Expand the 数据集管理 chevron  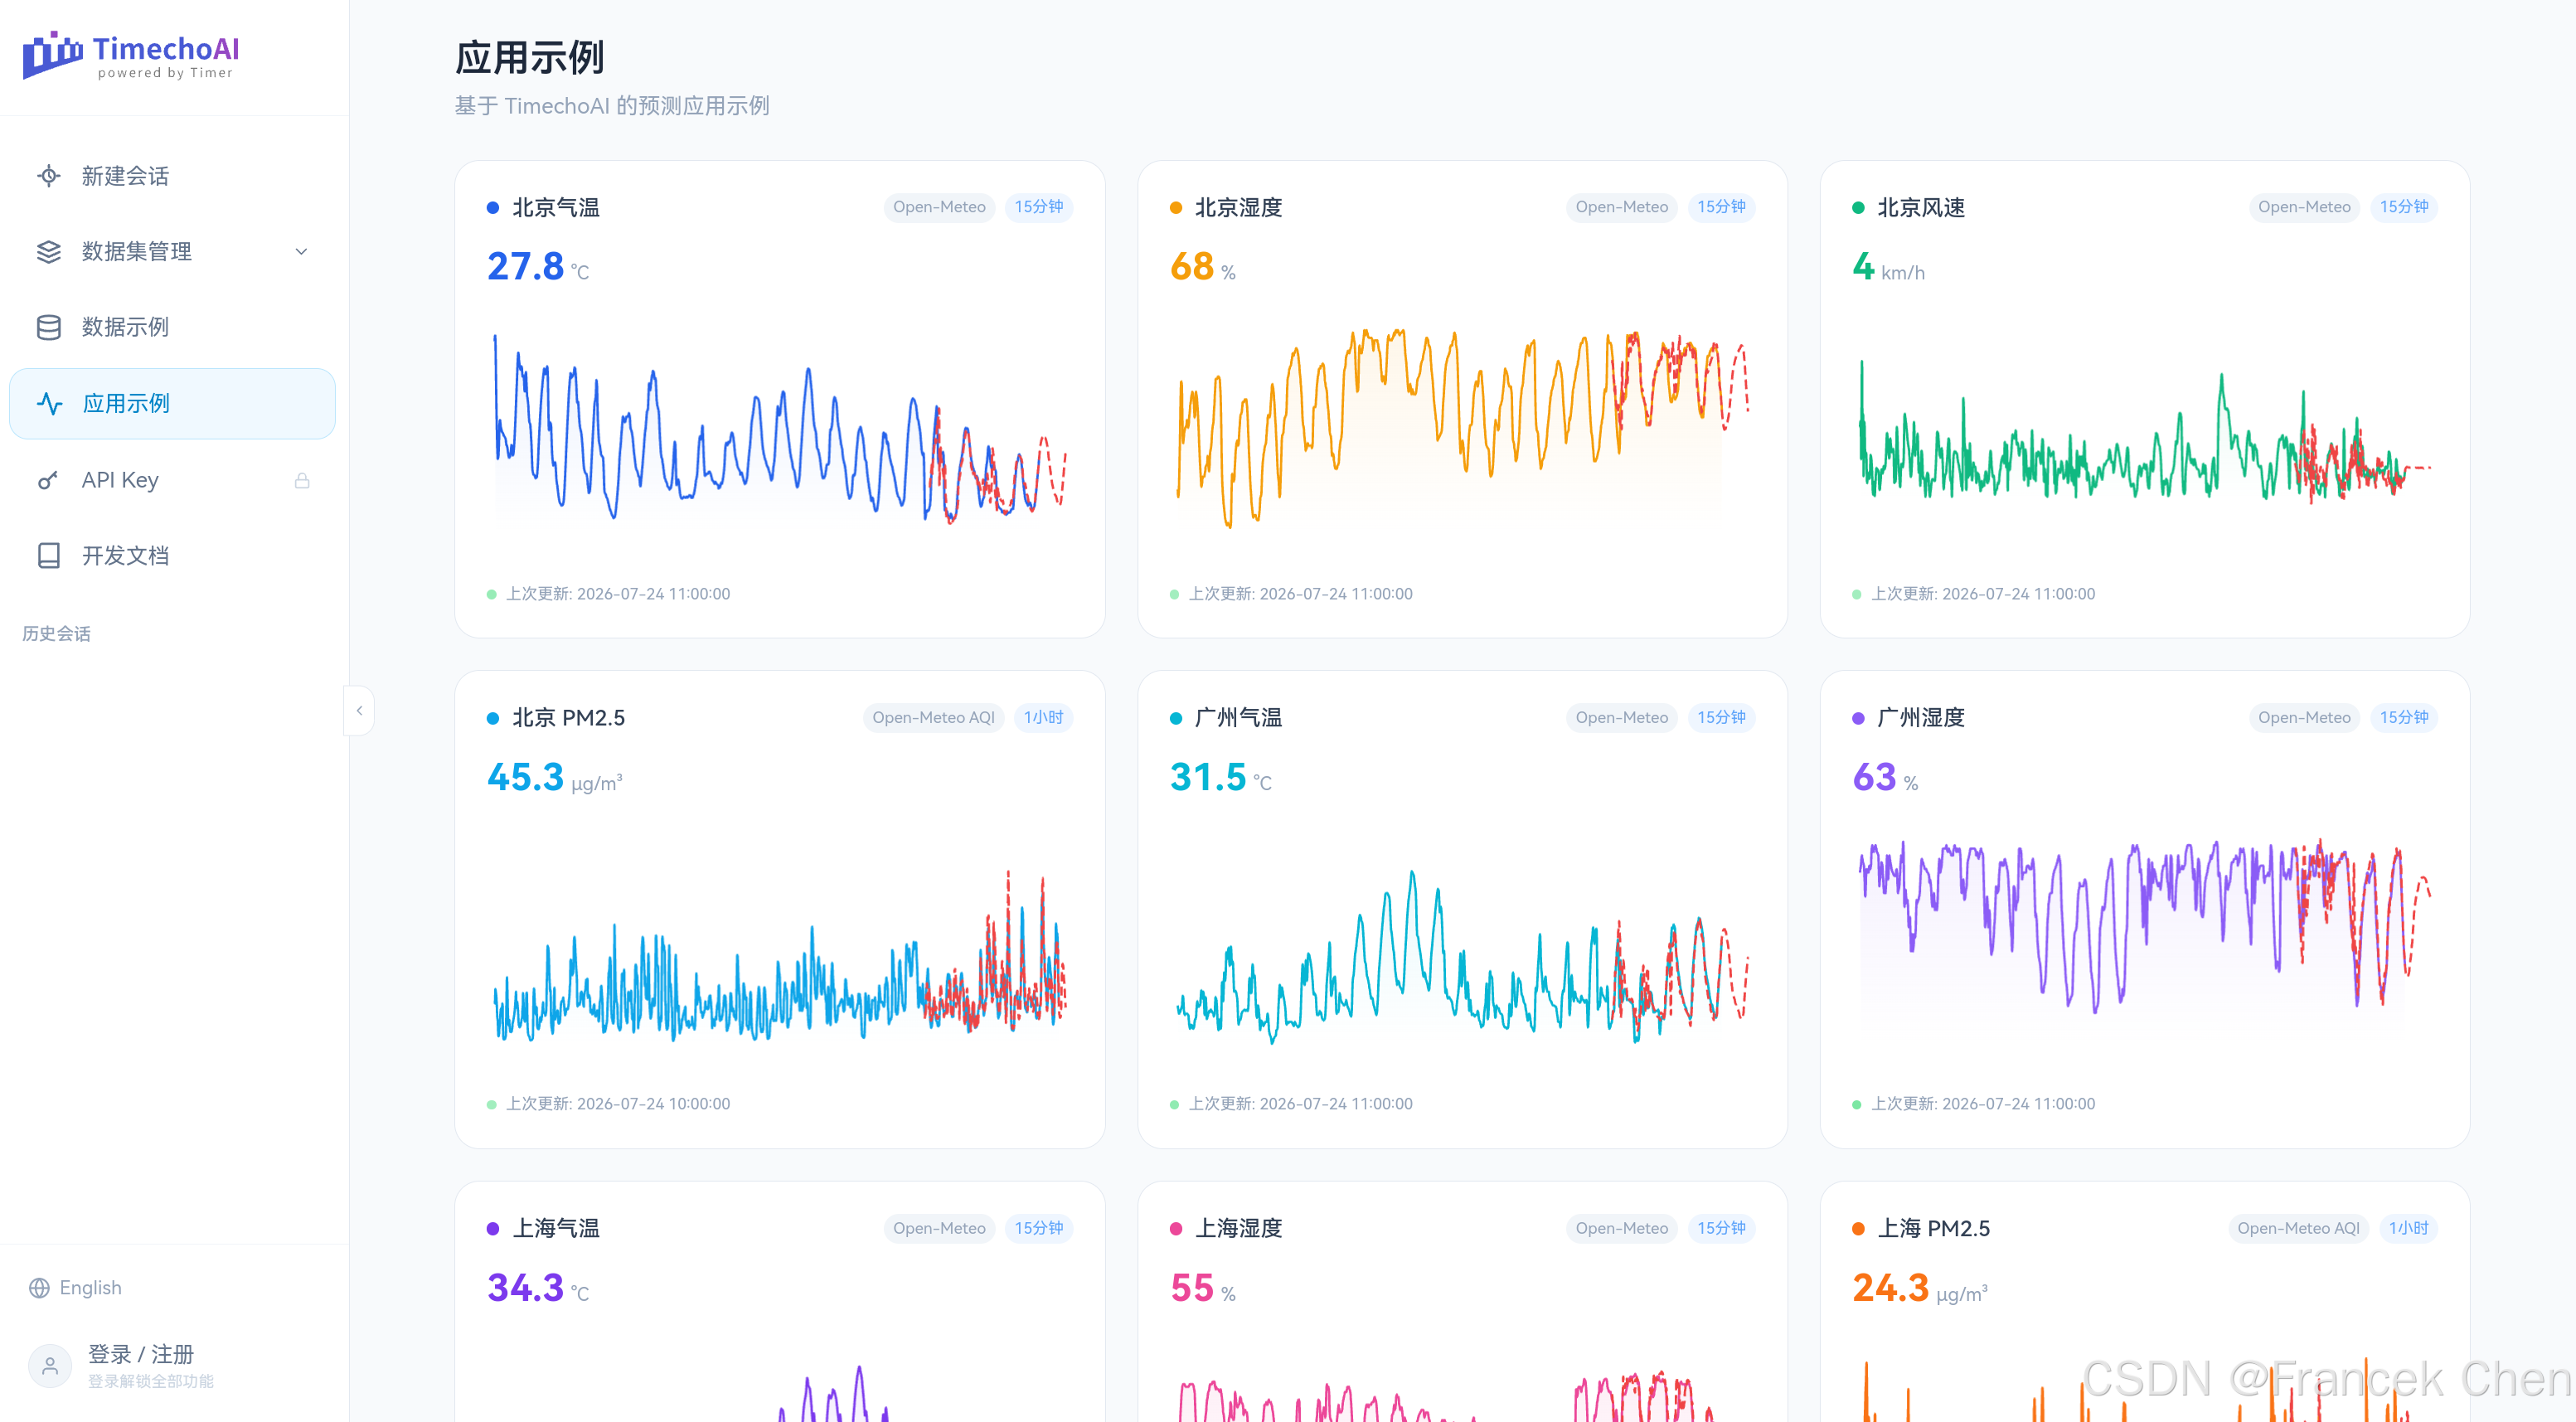(x=301, y=252)
